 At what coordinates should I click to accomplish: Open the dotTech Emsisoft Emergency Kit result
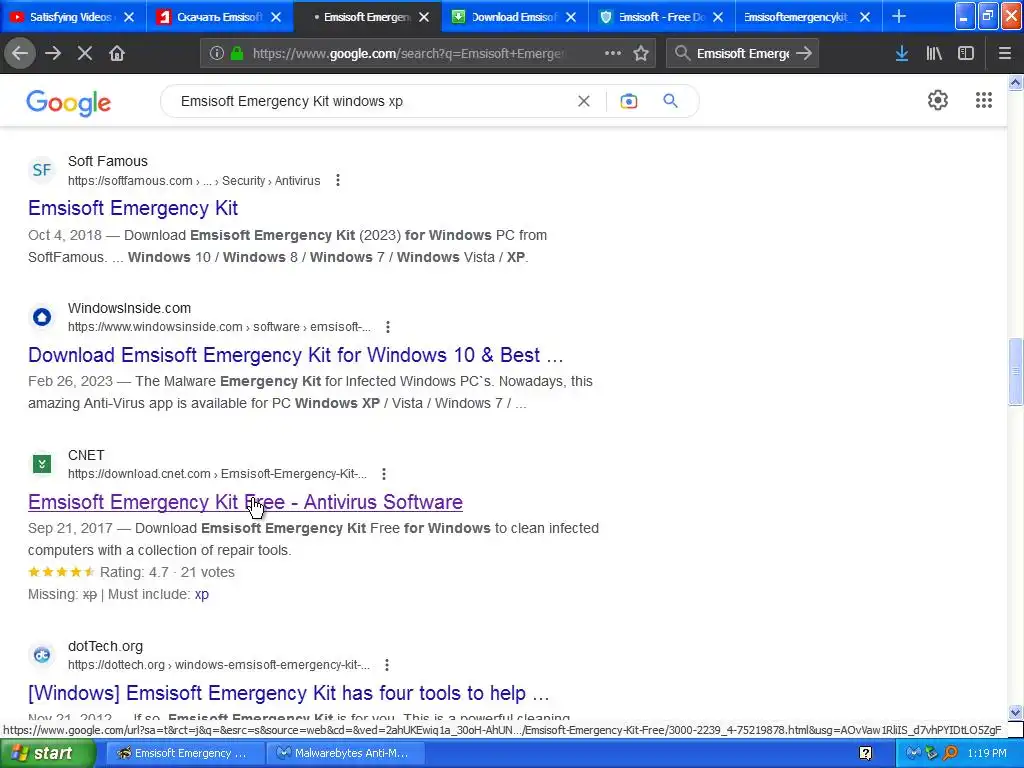coord(289,692)
